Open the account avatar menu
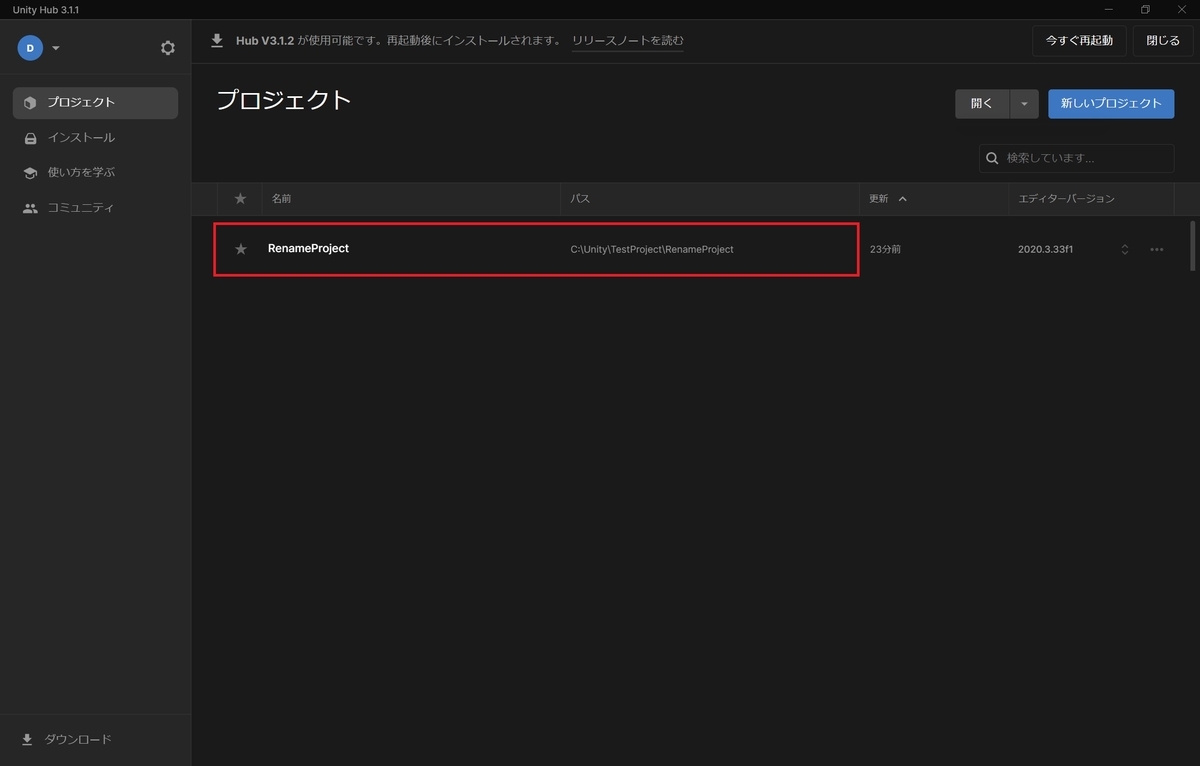1200x766 pixels. (x=30, y=47)
